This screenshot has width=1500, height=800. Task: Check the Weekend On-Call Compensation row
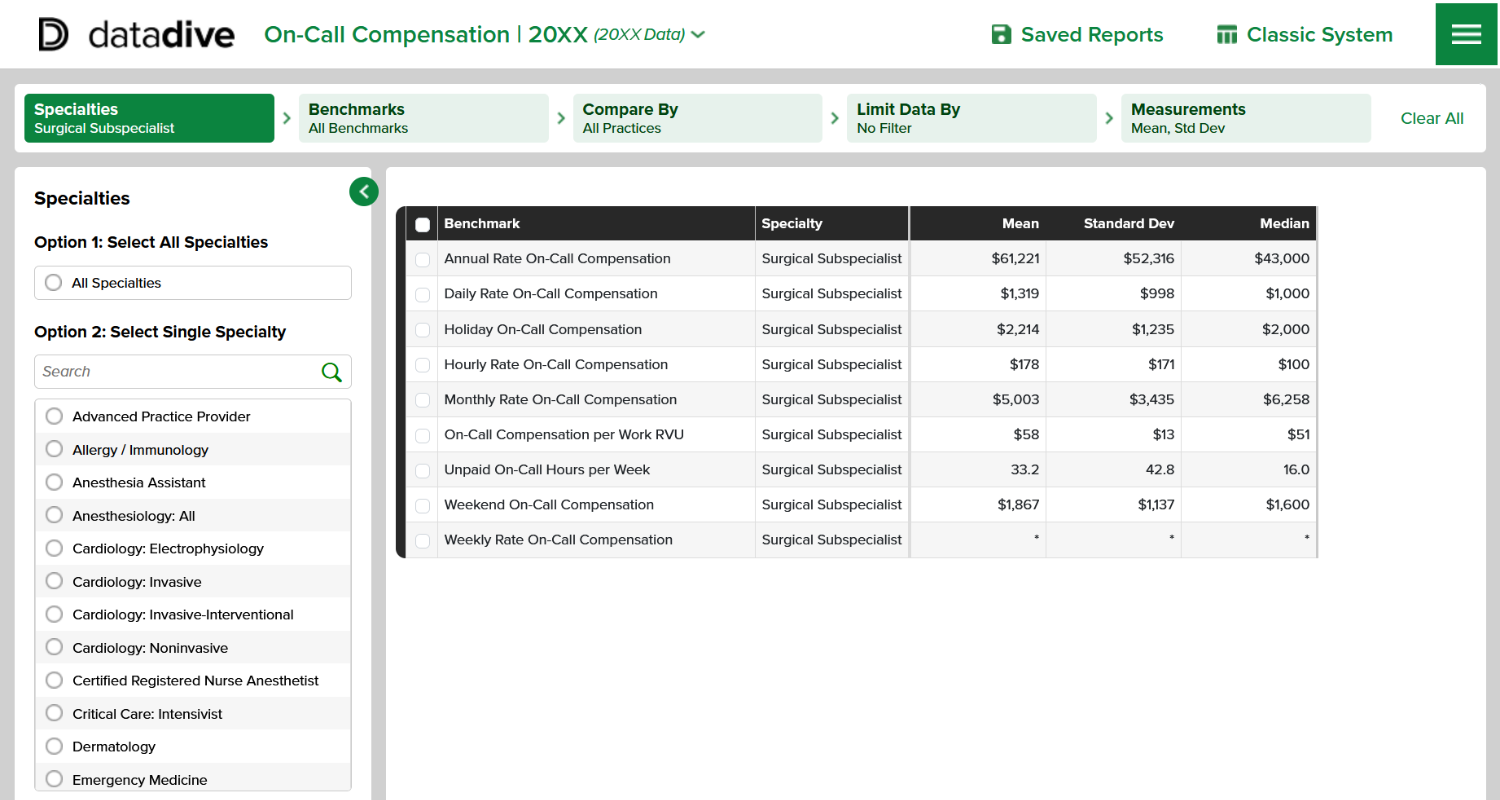tap(423, 505)
